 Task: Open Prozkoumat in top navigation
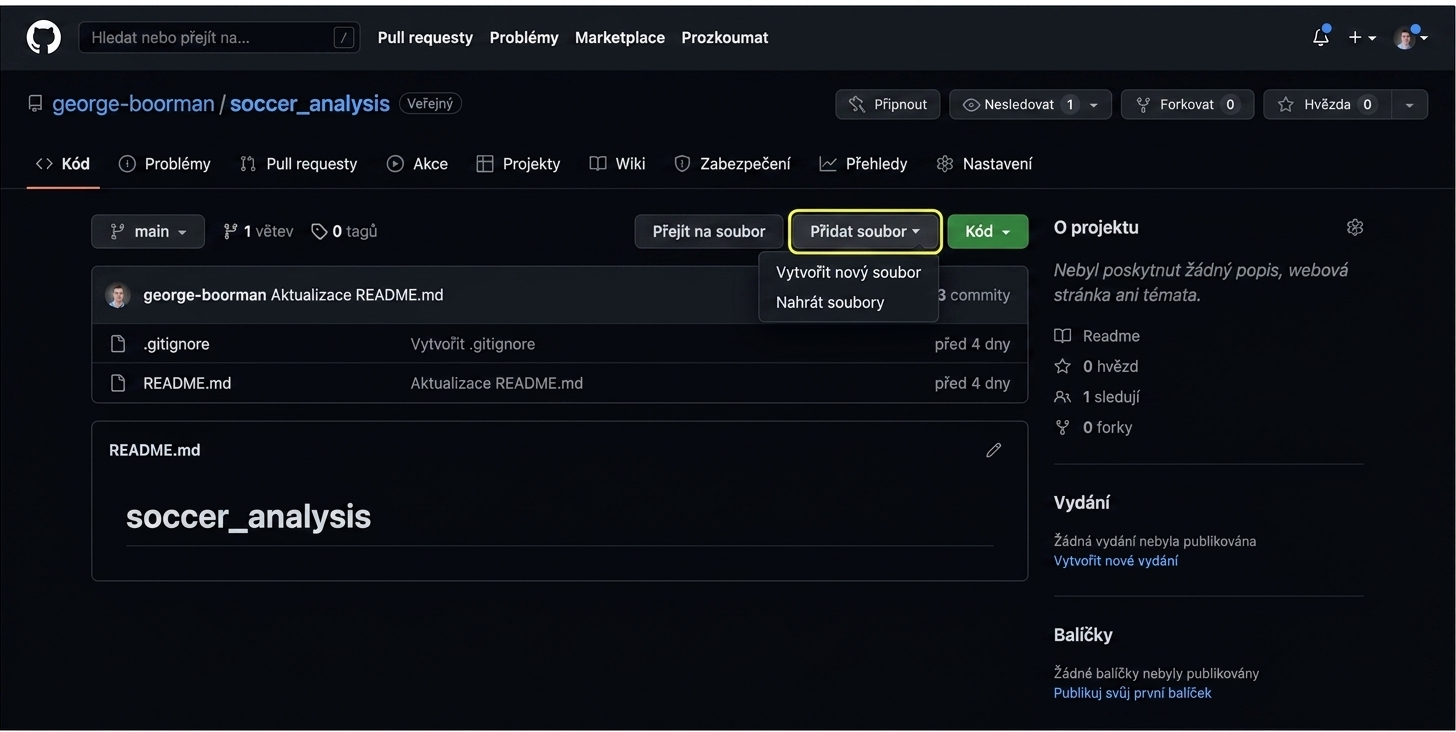725,38
